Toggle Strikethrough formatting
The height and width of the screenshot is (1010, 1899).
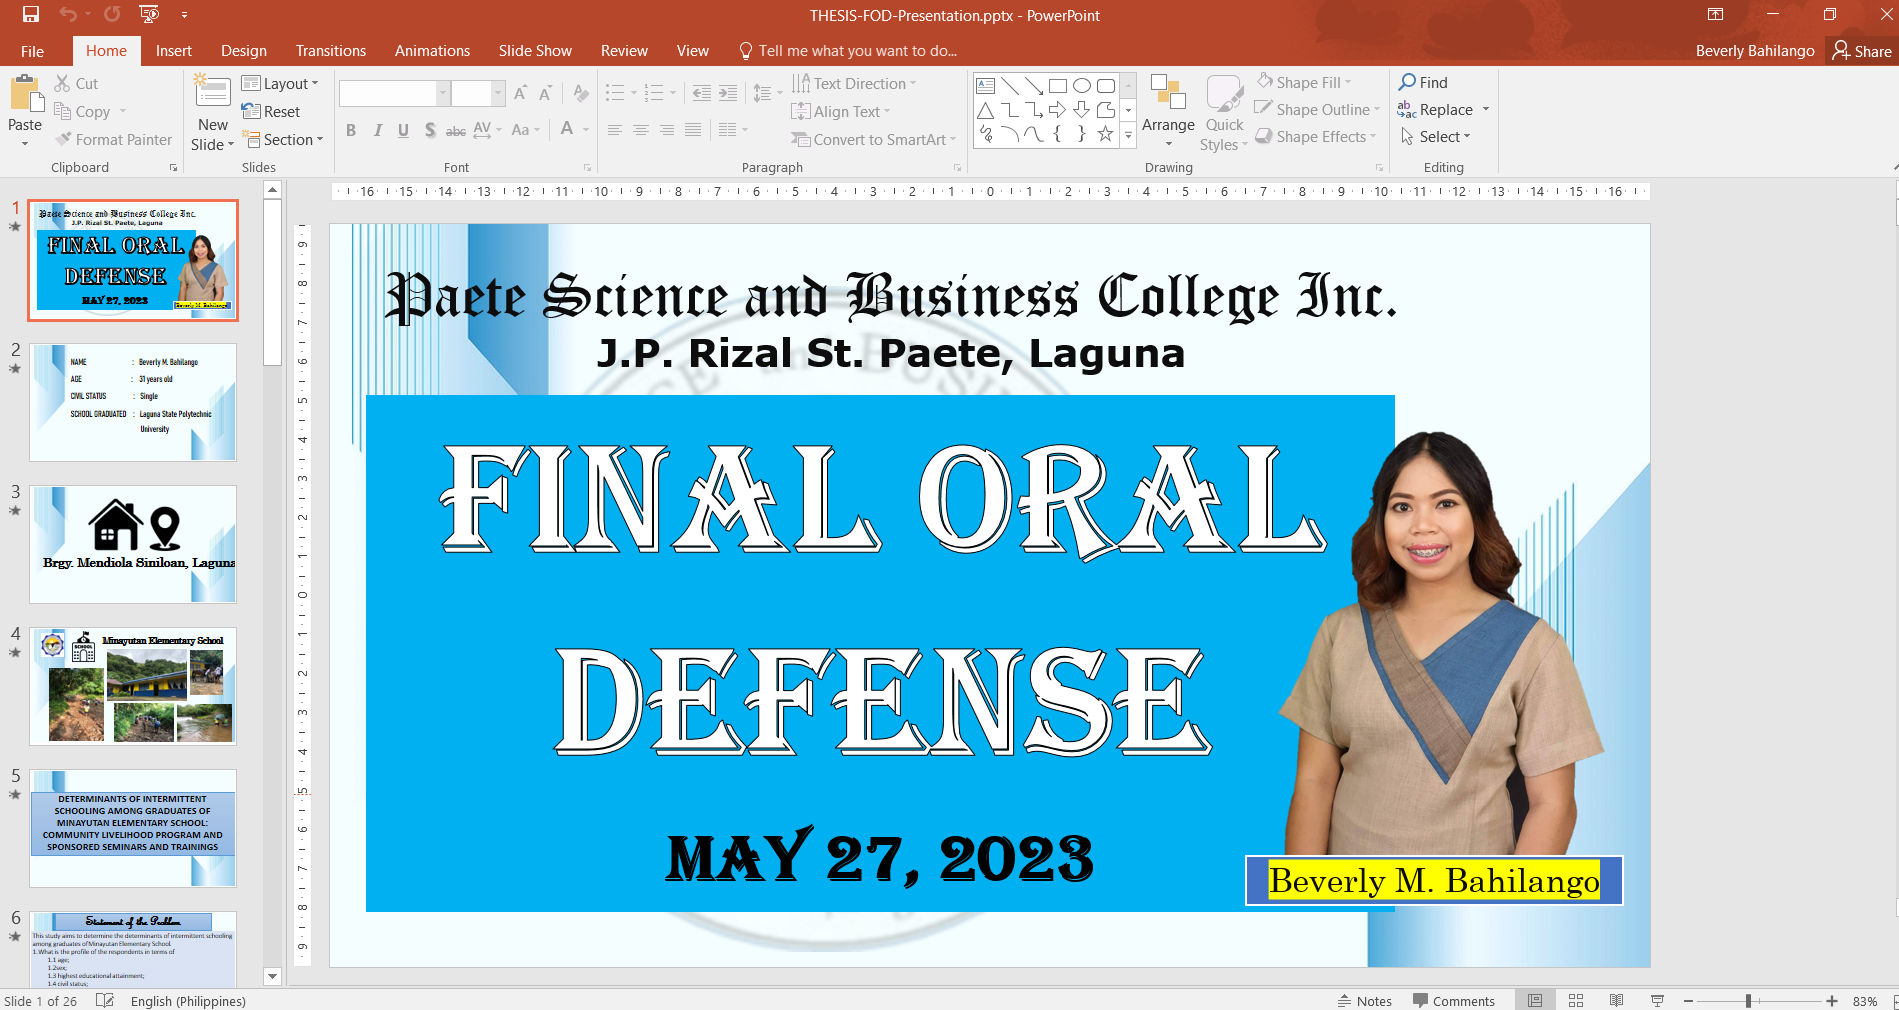[456, 130]
